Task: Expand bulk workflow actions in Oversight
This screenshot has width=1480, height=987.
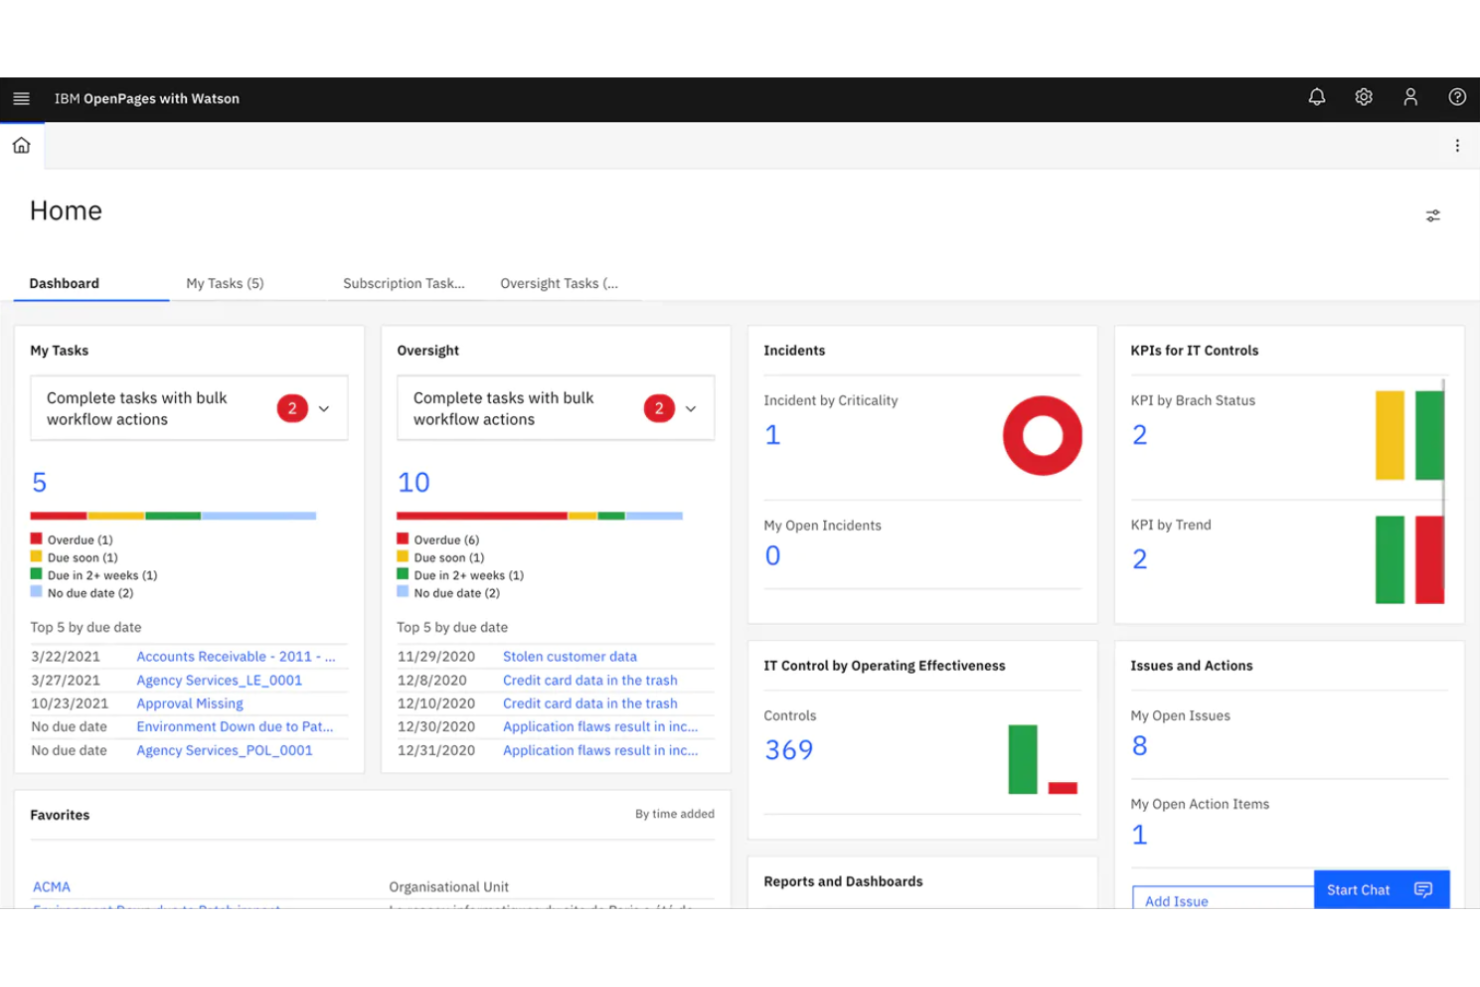Action: tap(690, 408)
